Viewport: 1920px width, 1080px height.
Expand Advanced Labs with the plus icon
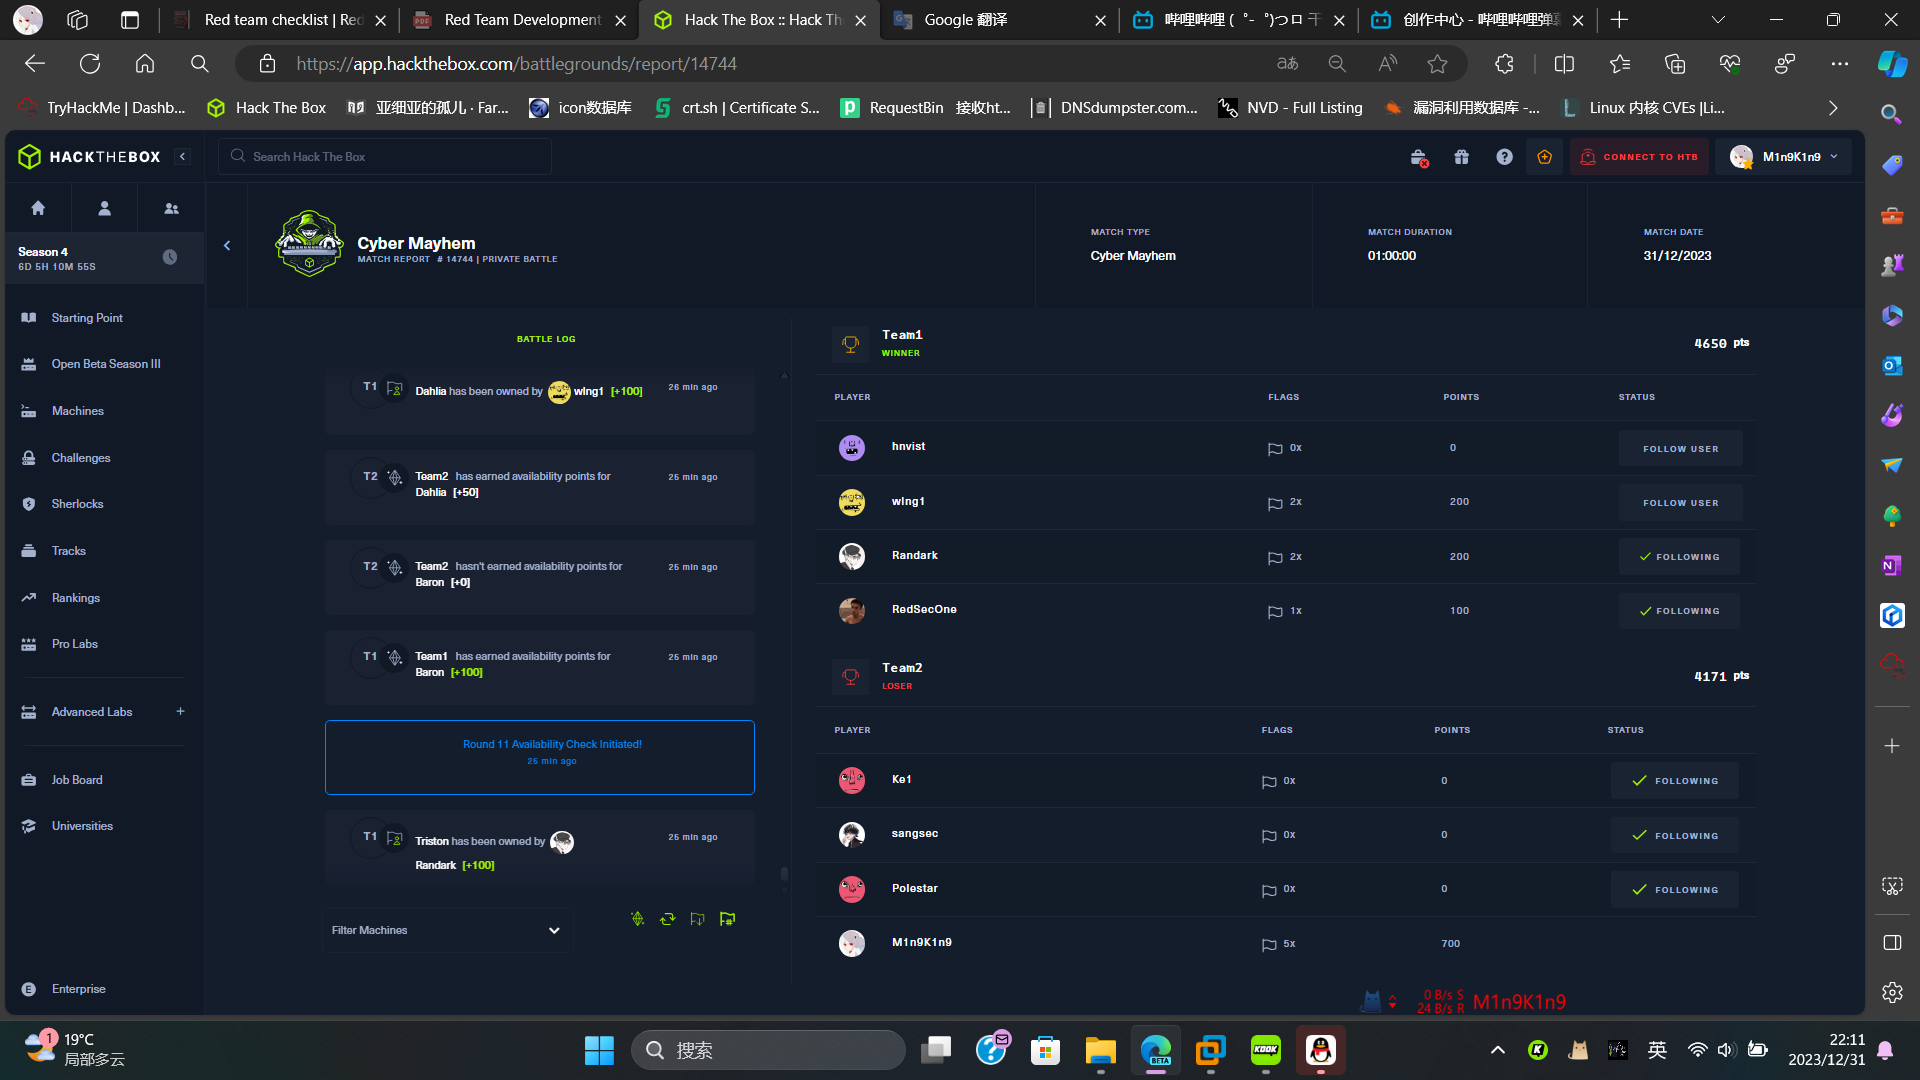click(x=181, y=712)
